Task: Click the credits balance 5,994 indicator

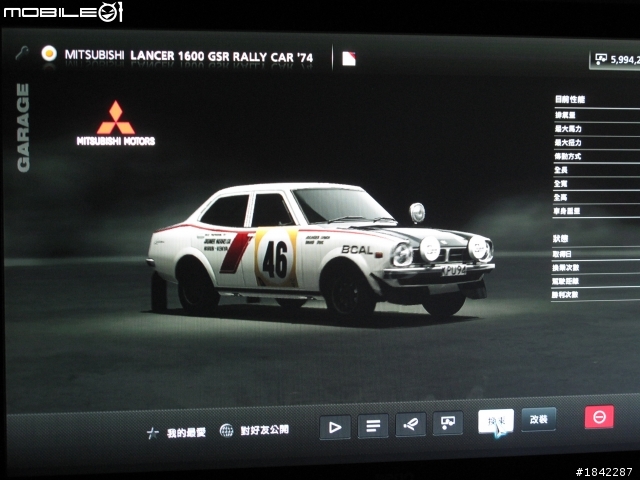Action: coord(616,60)
